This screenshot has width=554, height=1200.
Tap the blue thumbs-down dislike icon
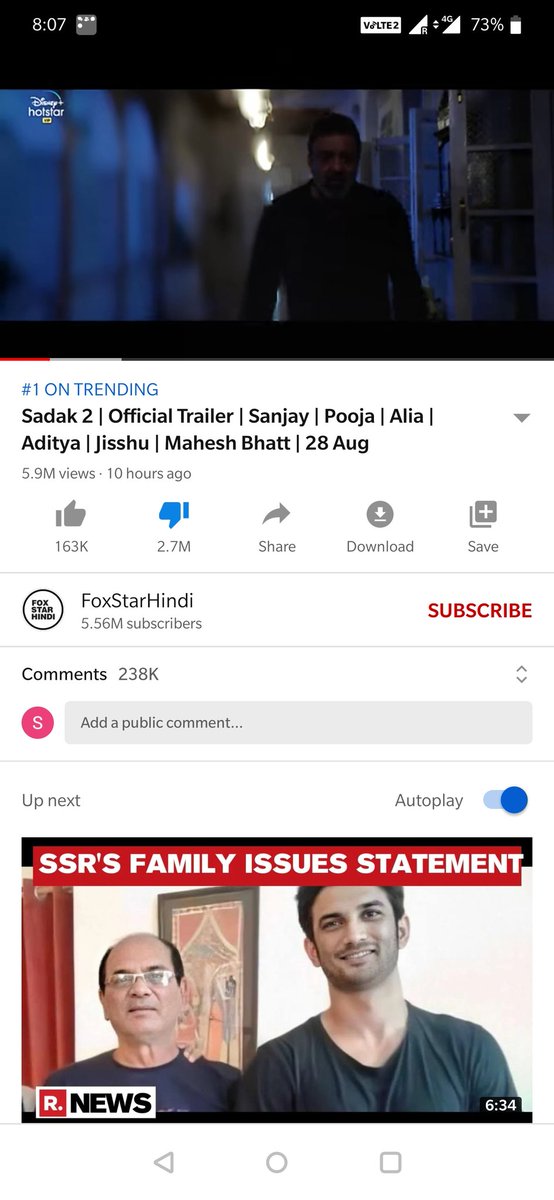pyautogui.click(x=174, y=514)
